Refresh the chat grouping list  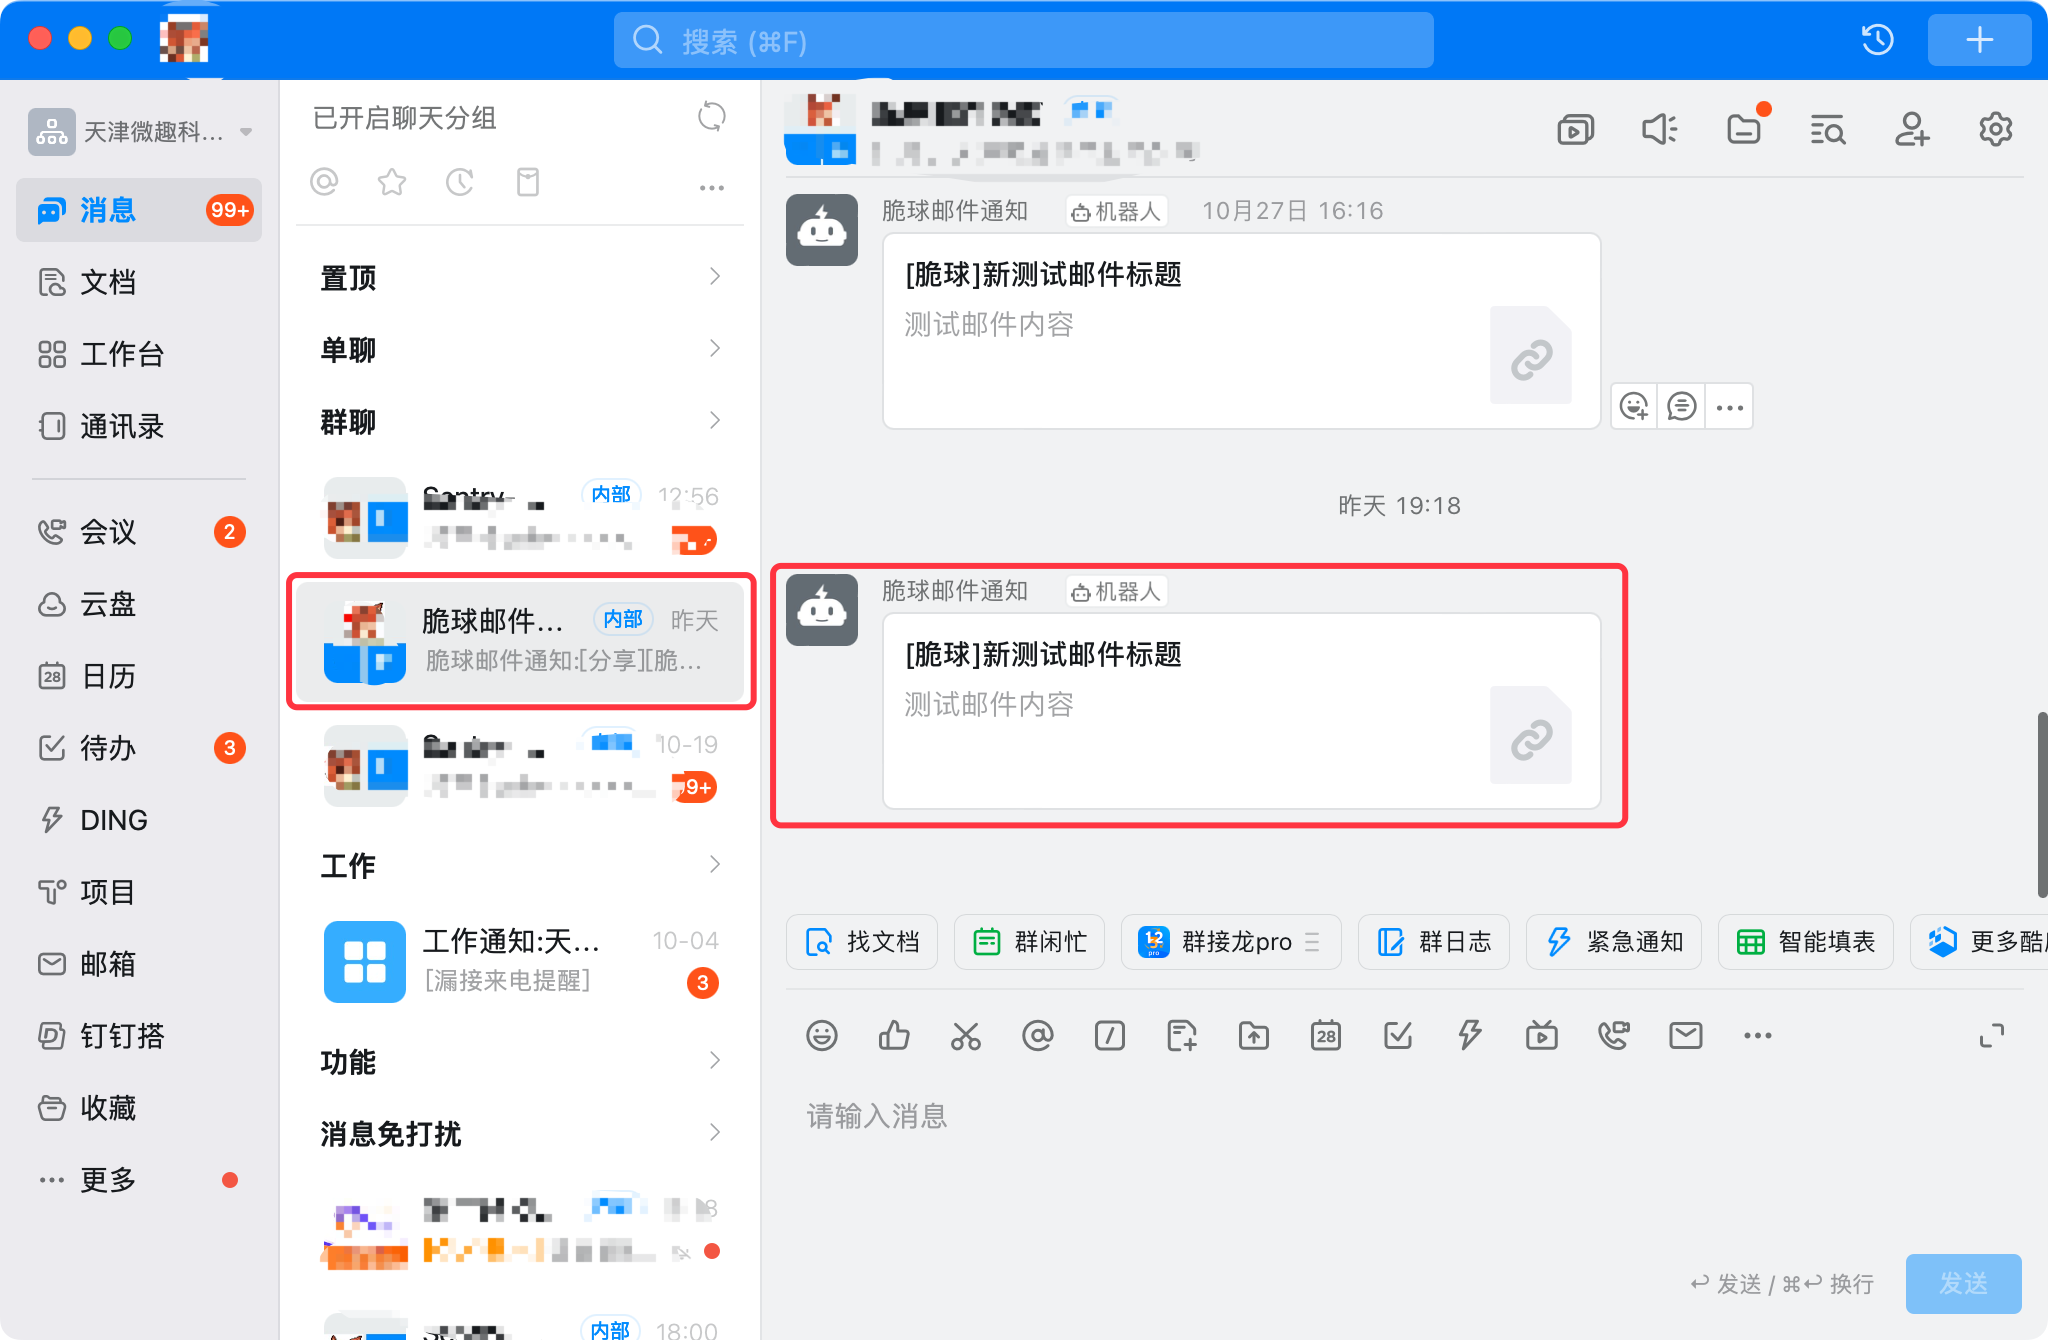711,117
